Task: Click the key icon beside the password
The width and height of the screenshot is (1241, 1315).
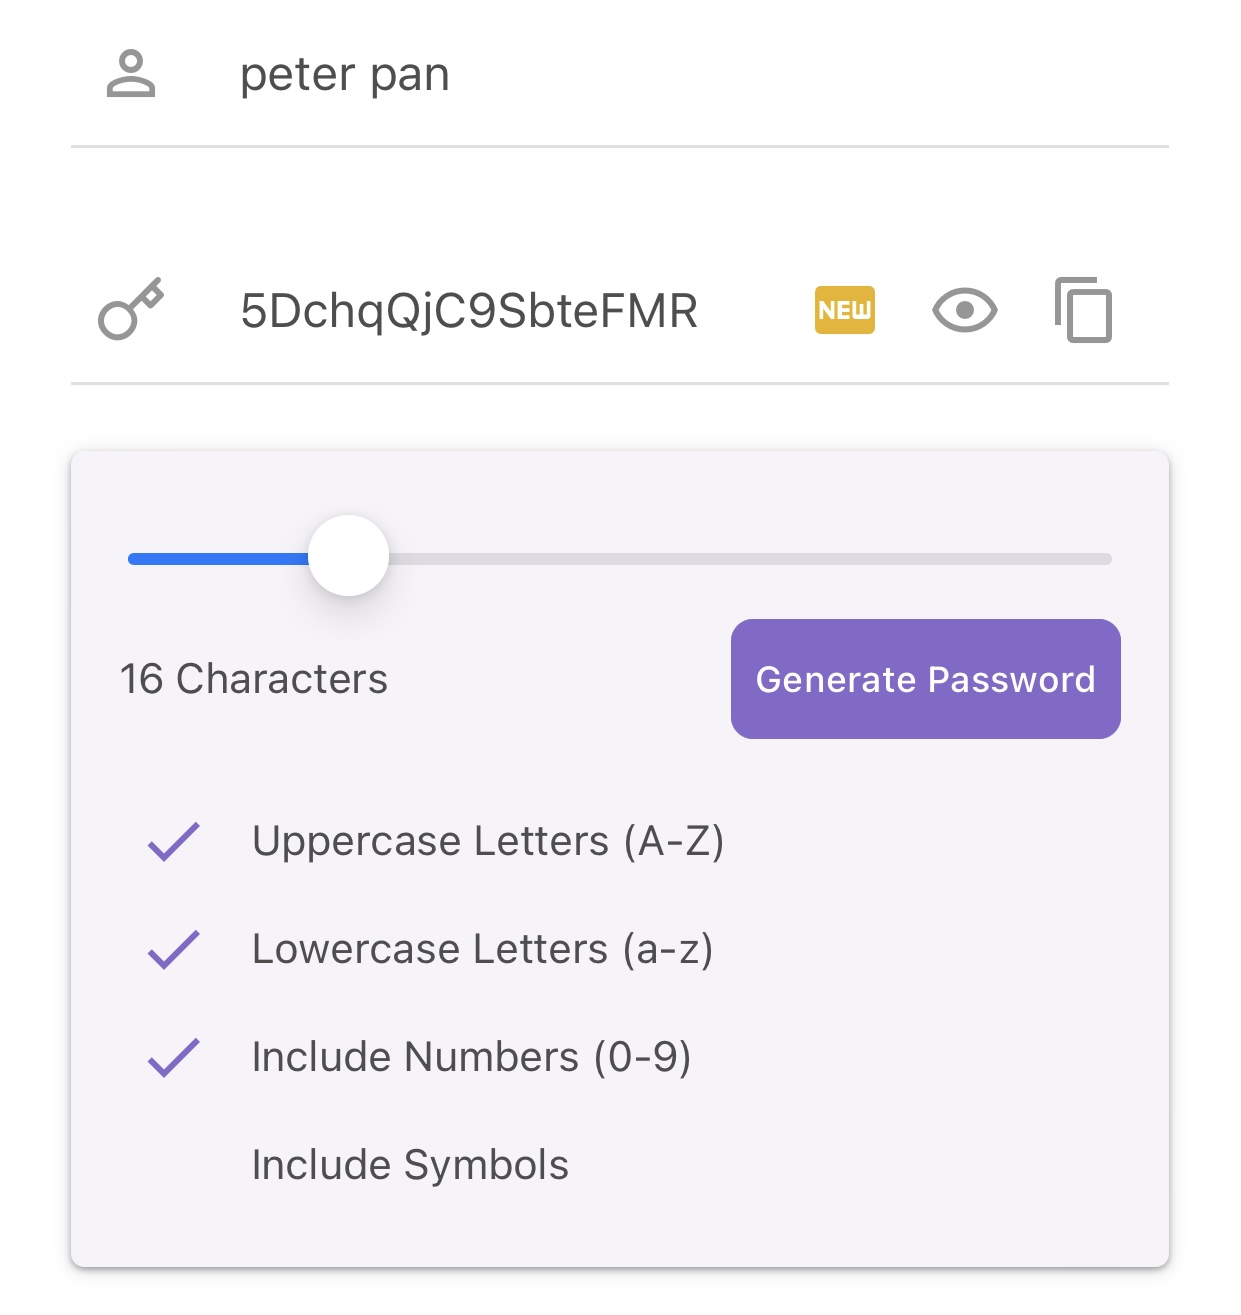Action: [x=130, y=309]
